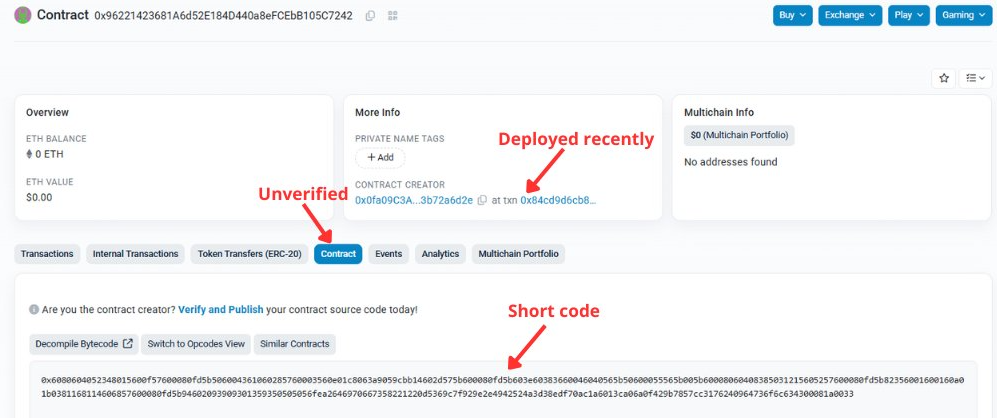Open the list options dropdown
Viewport: 997px width, 418px height.
974,78
